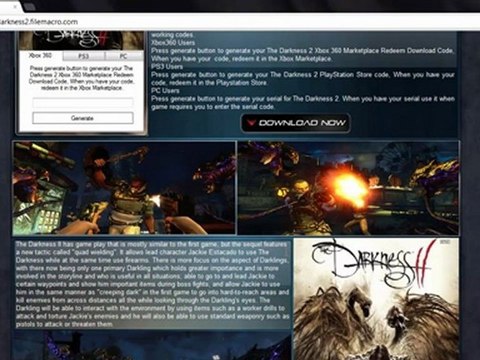Click the Xbox 360 instructions in the generator box
Image resolution: width=480 pixels, height=360 pixels.
tap(82, 78)
